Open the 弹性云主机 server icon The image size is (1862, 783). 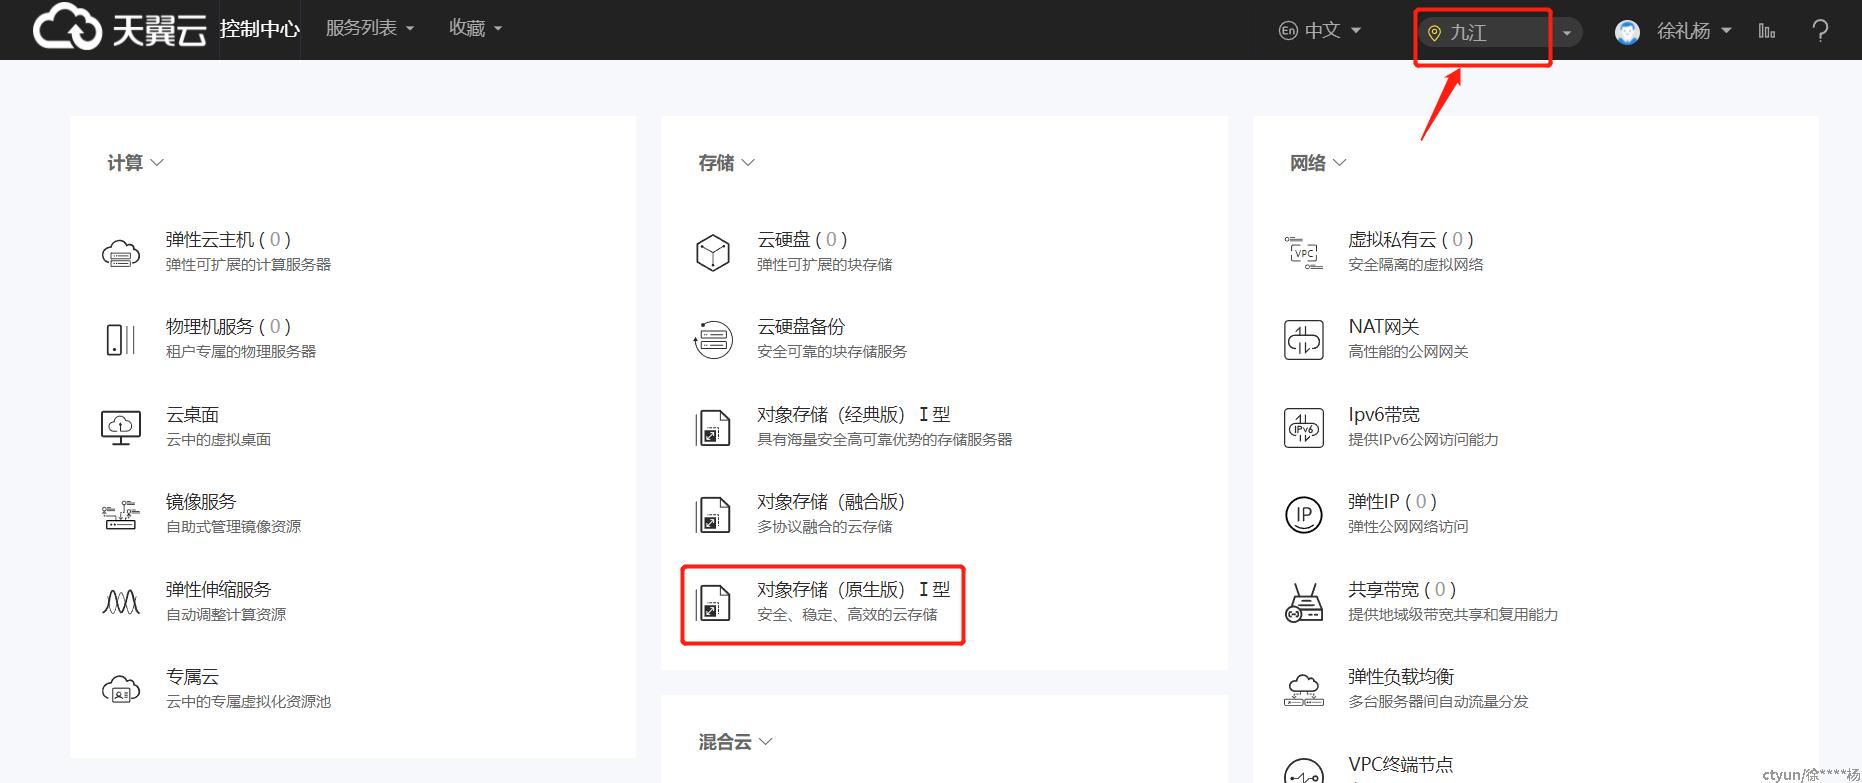coord(121,253)
